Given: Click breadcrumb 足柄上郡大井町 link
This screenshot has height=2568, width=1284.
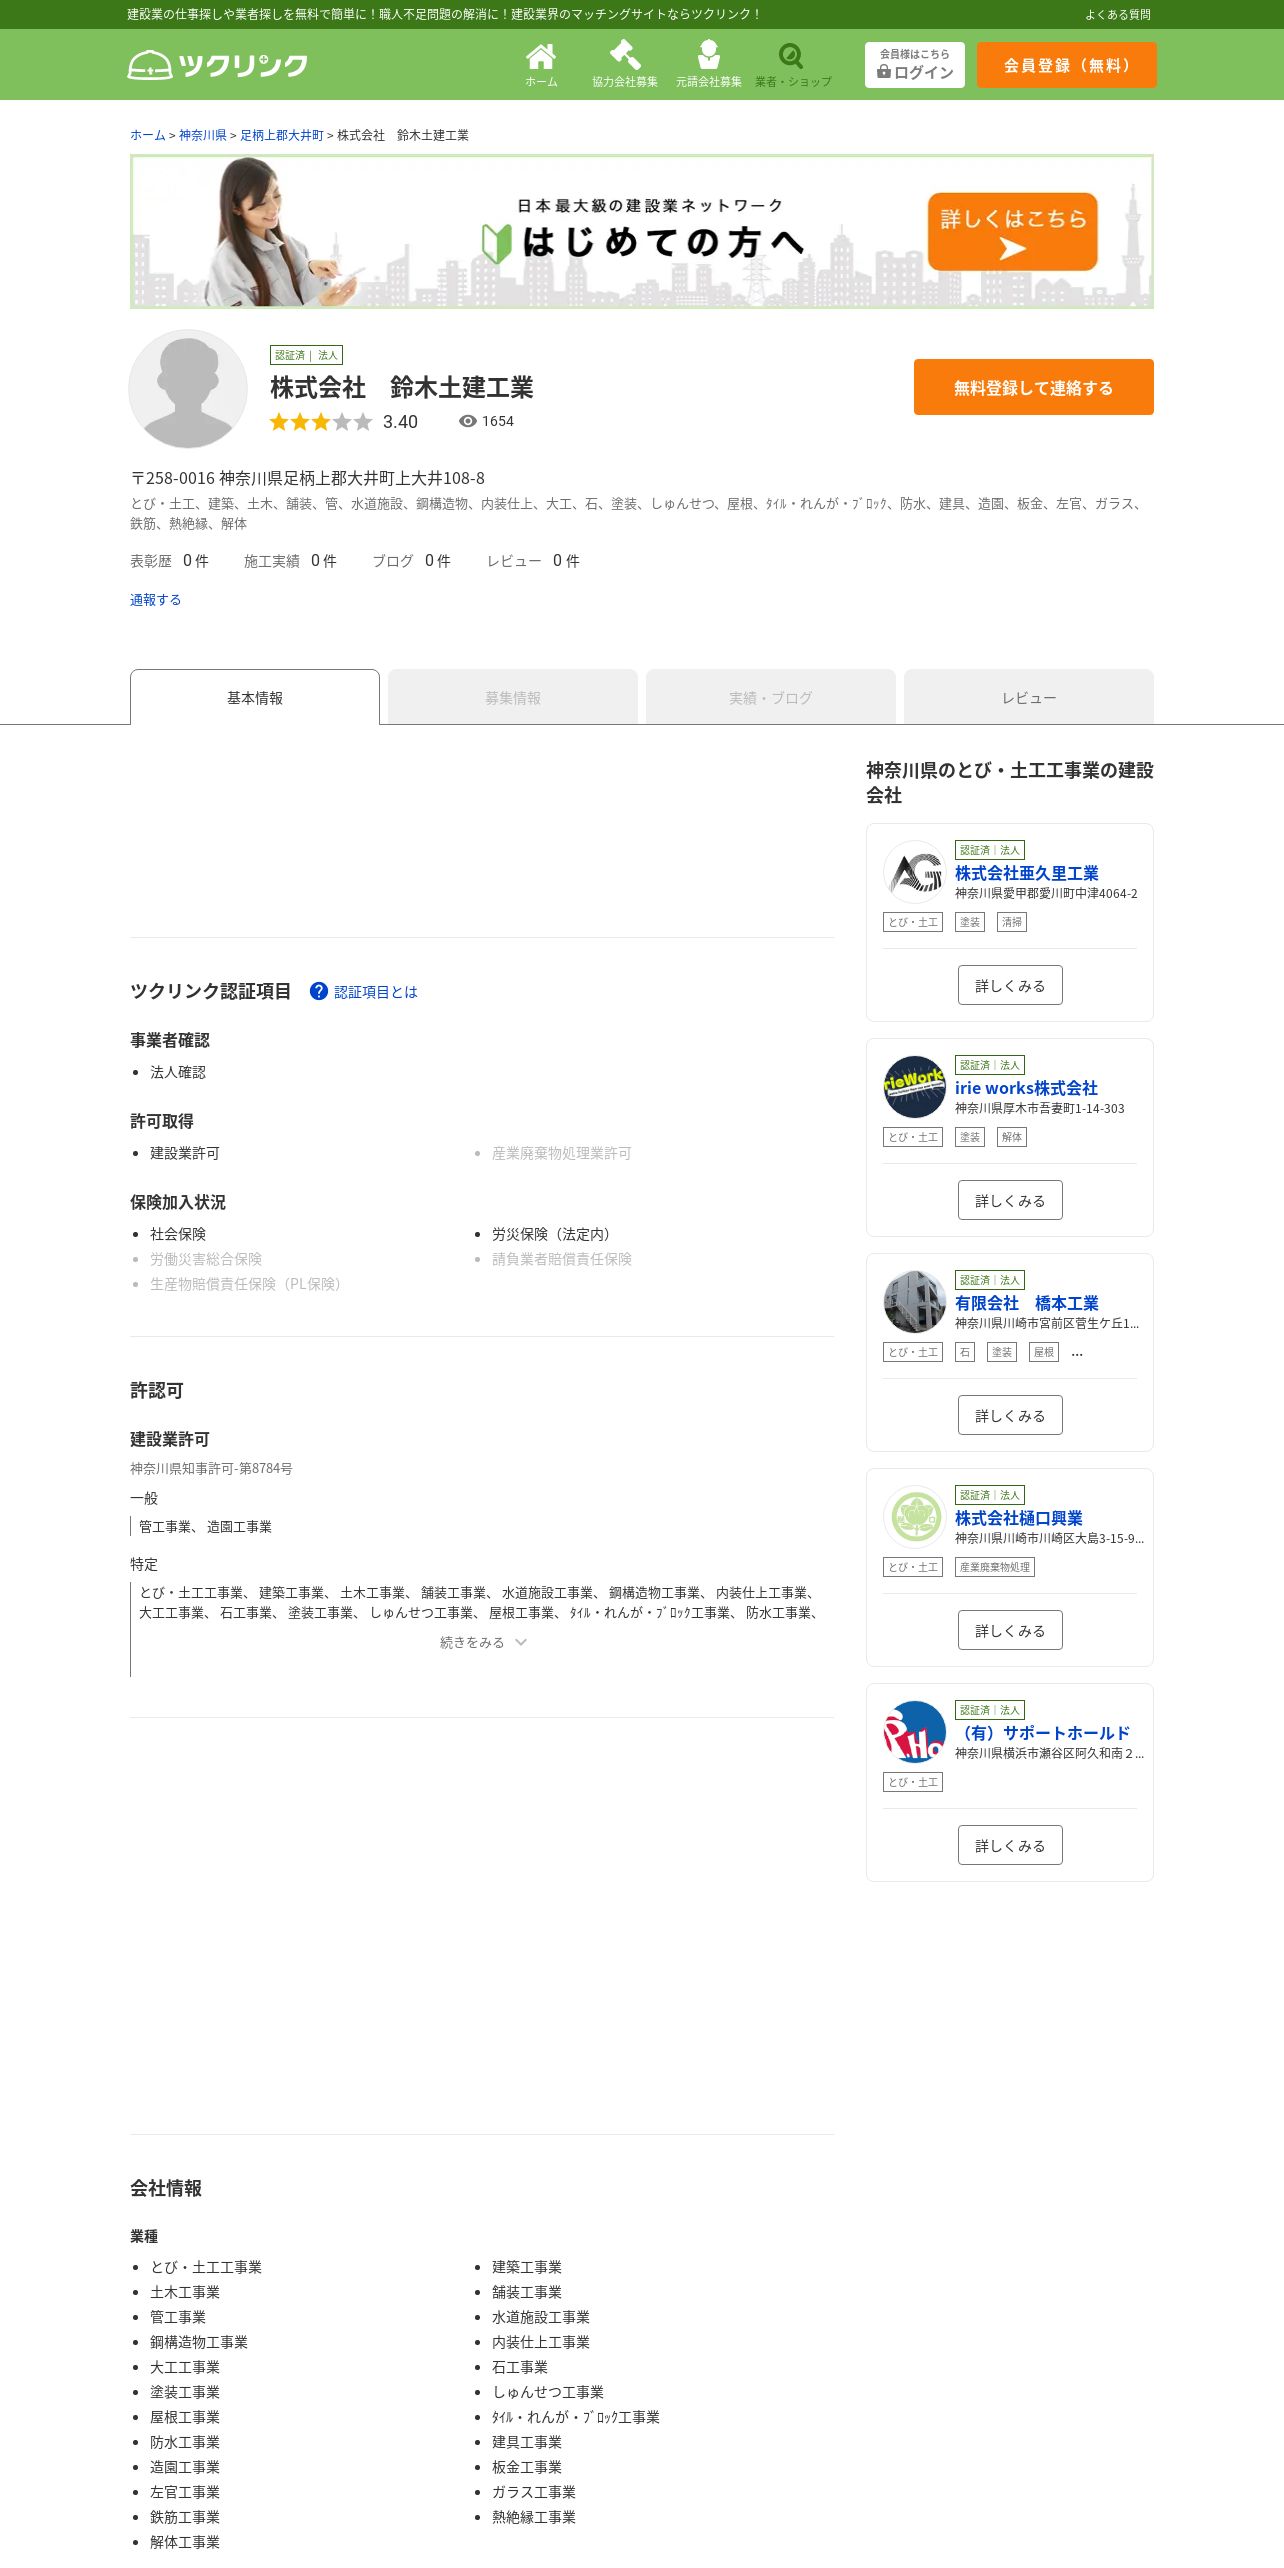Looking at the screenshot, I should (x=282, y=135).
